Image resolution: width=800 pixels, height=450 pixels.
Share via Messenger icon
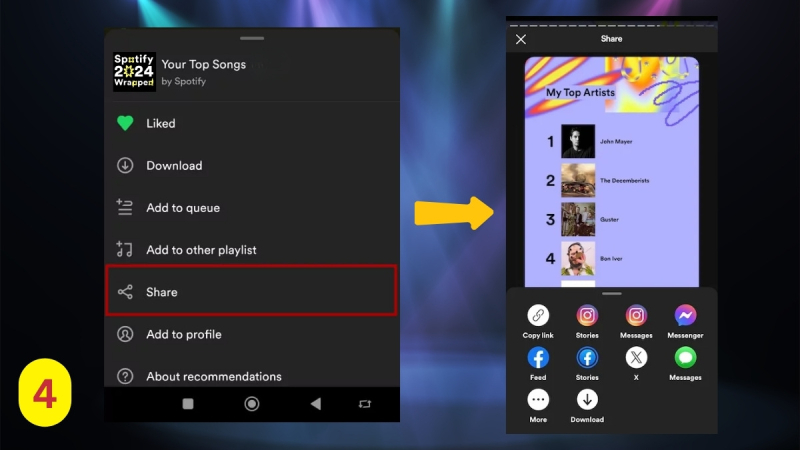pos(685,315)
